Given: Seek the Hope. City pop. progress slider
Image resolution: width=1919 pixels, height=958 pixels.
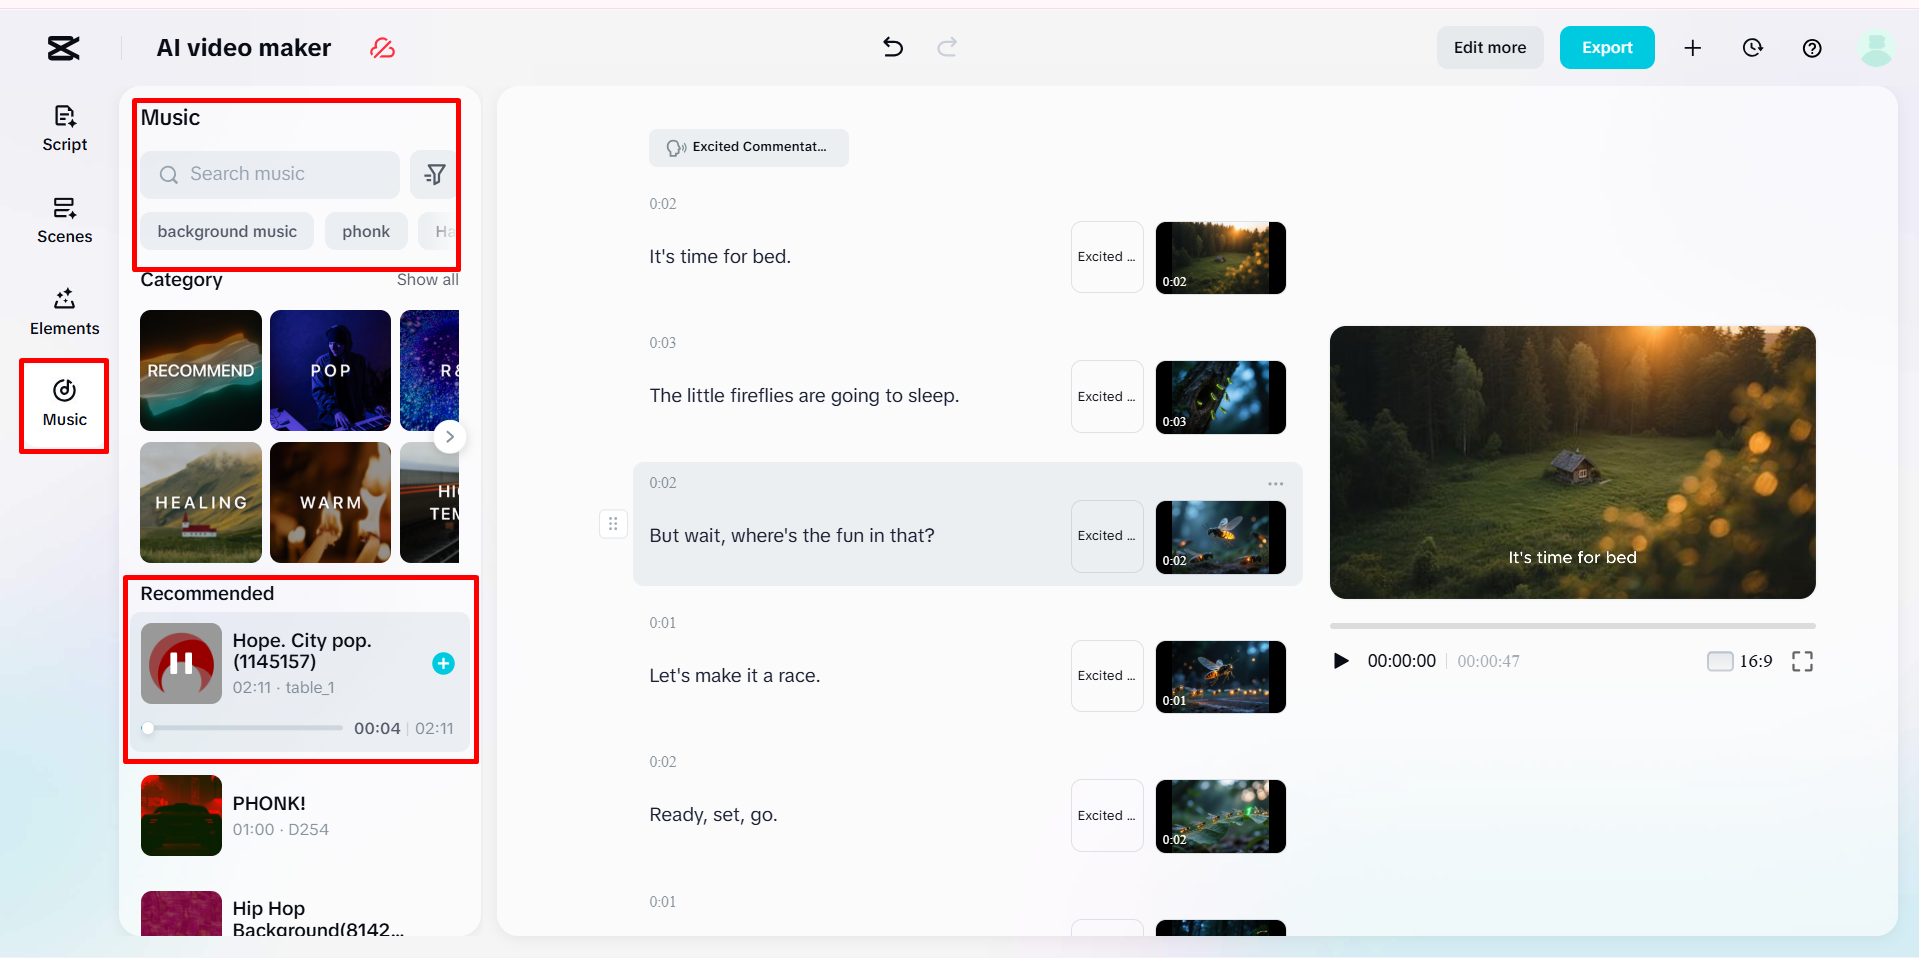Looking at the screenshot, I should [245, 728].
